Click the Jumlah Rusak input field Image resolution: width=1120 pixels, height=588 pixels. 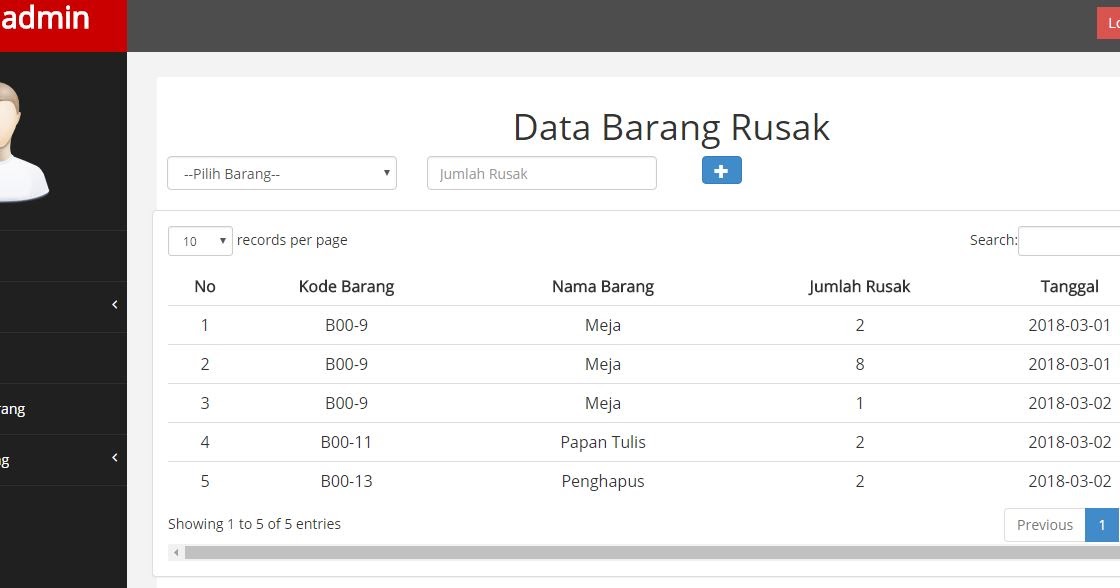541,172
